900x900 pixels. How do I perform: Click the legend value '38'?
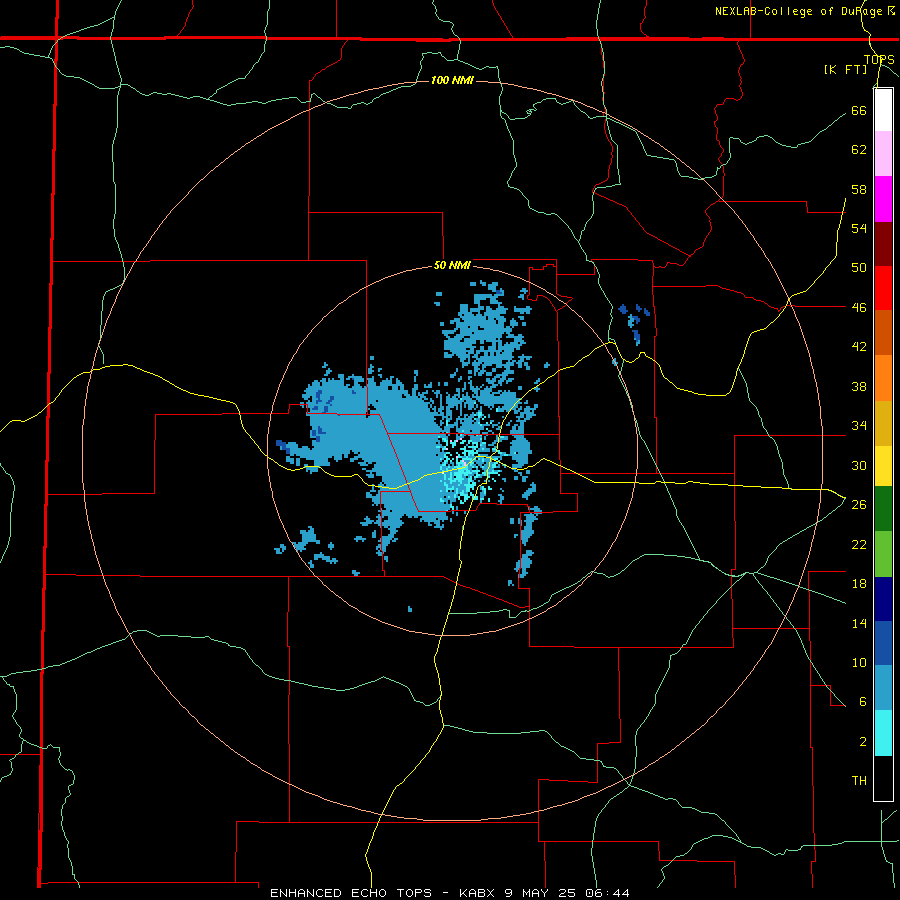(x=859, y=386)
